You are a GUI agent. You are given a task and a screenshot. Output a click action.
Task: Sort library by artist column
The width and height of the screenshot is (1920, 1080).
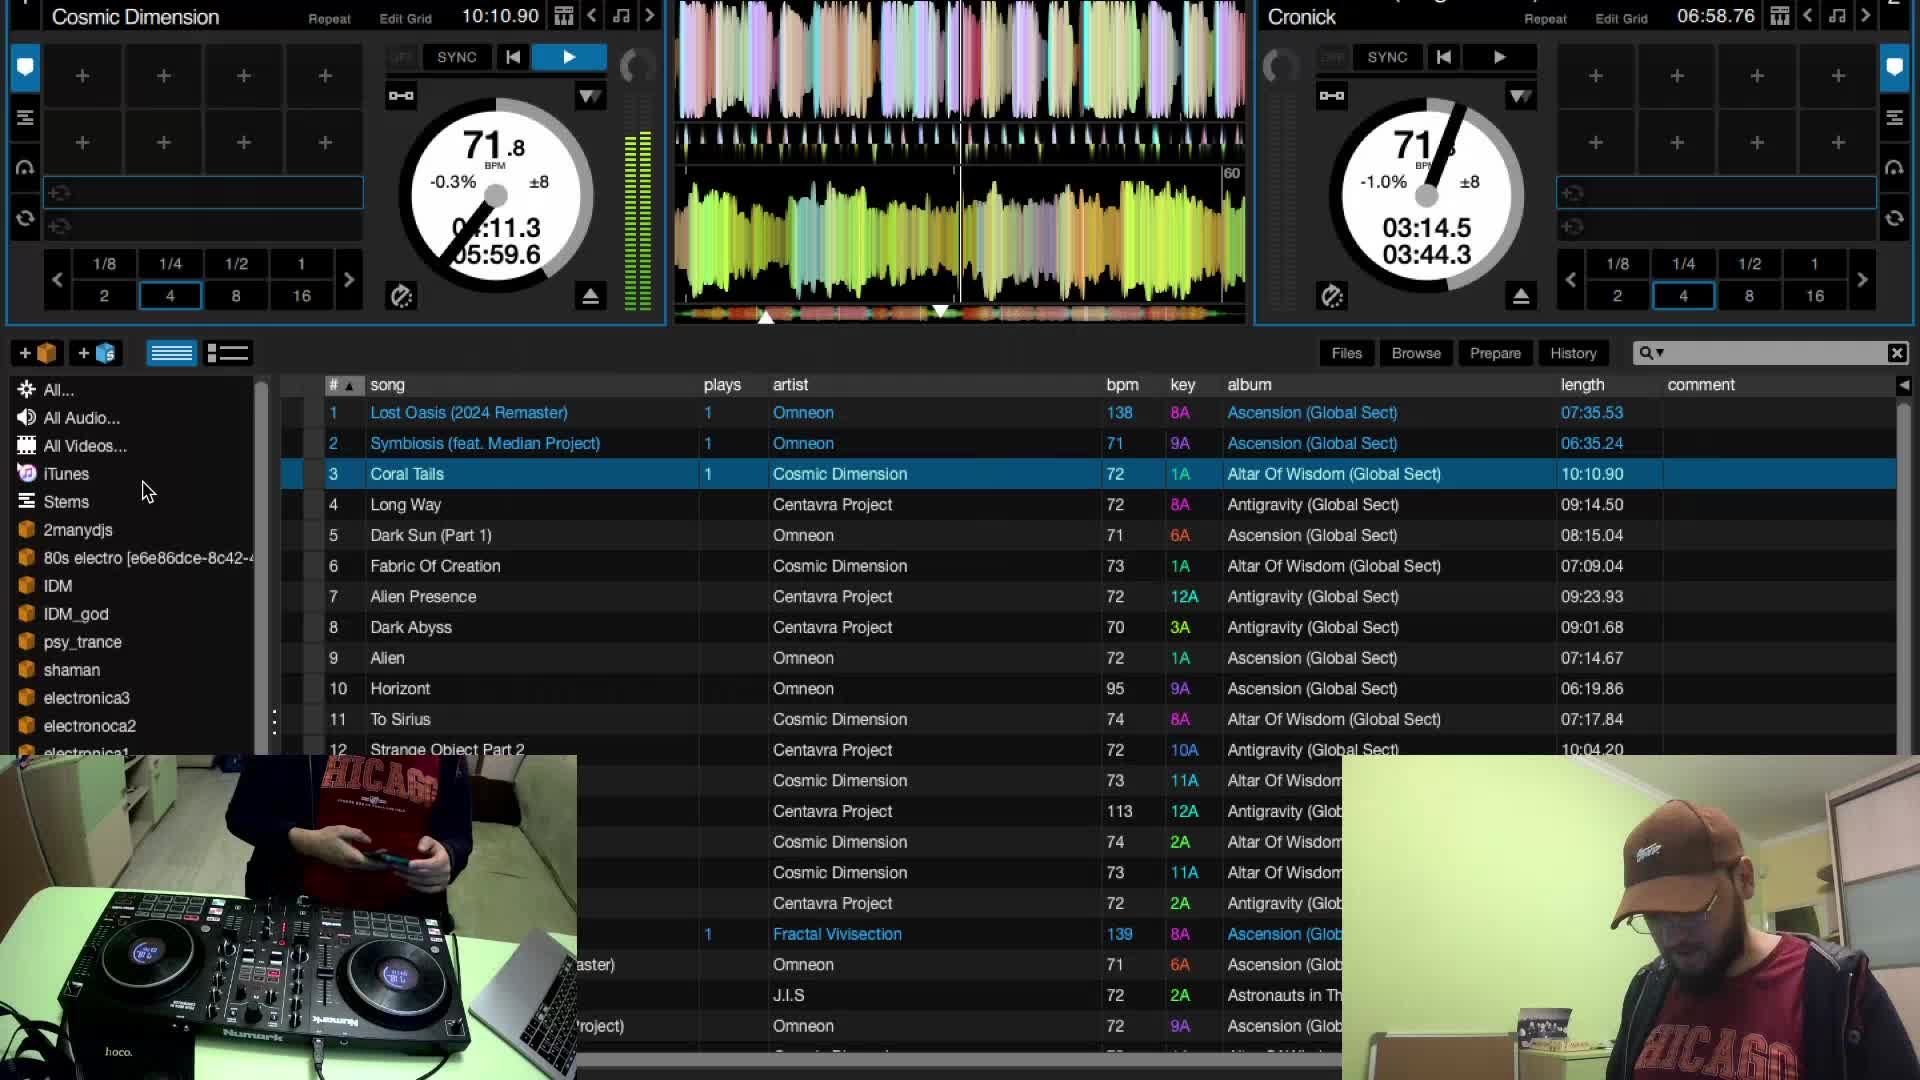(790, 385)
